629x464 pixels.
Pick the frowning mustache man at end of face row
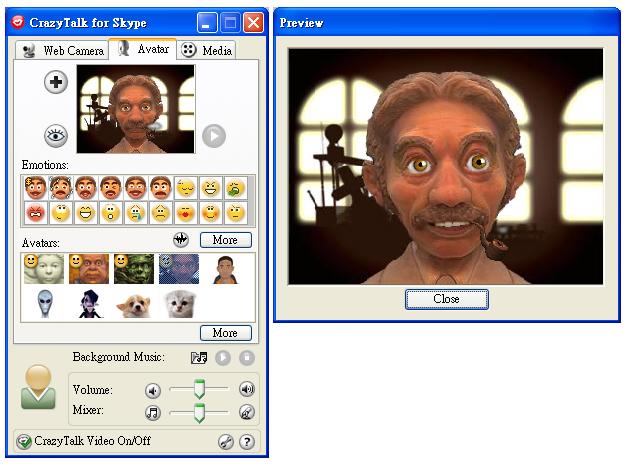click(160, 188)
